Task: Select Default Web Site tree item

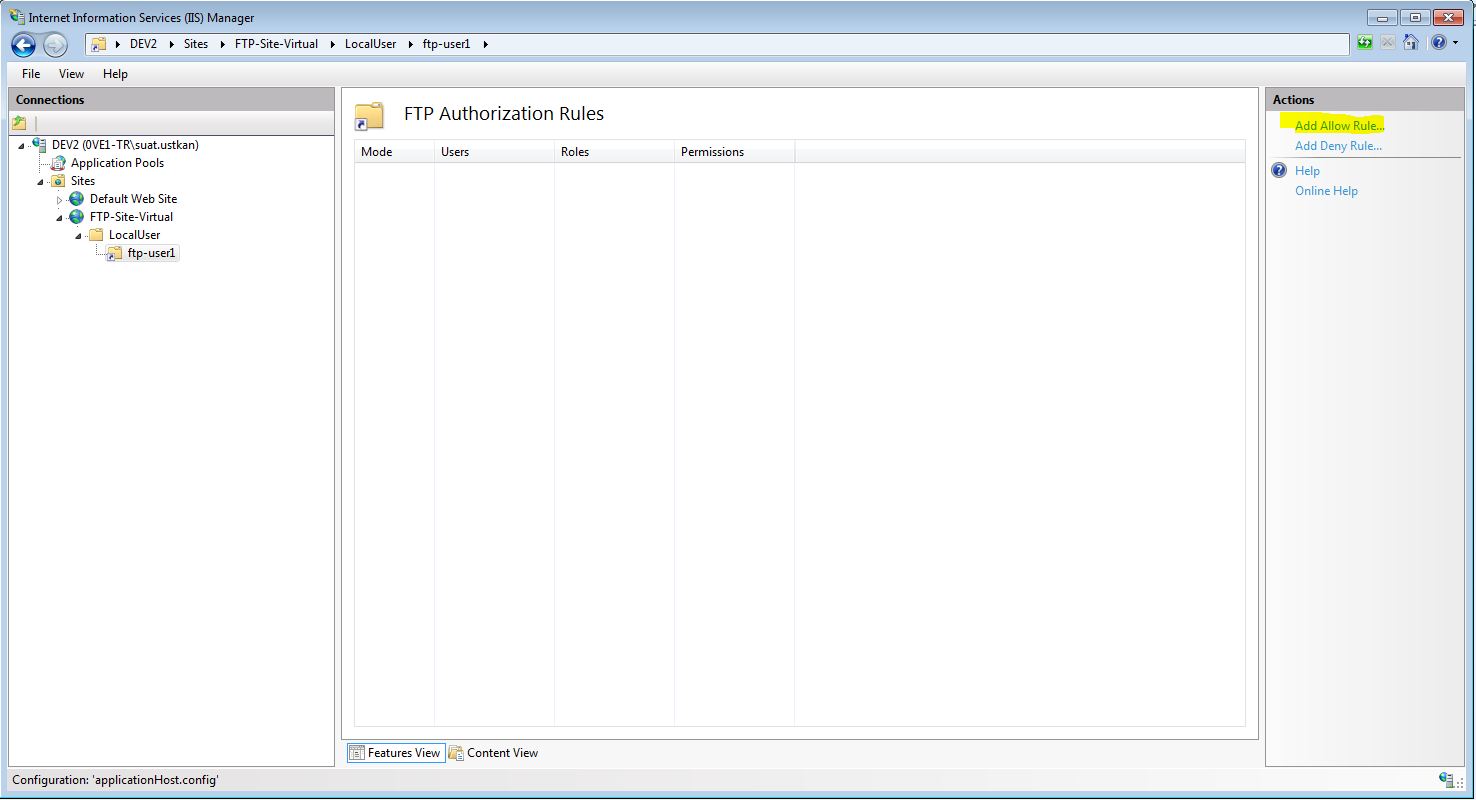Action: click(x=133, y=199)
